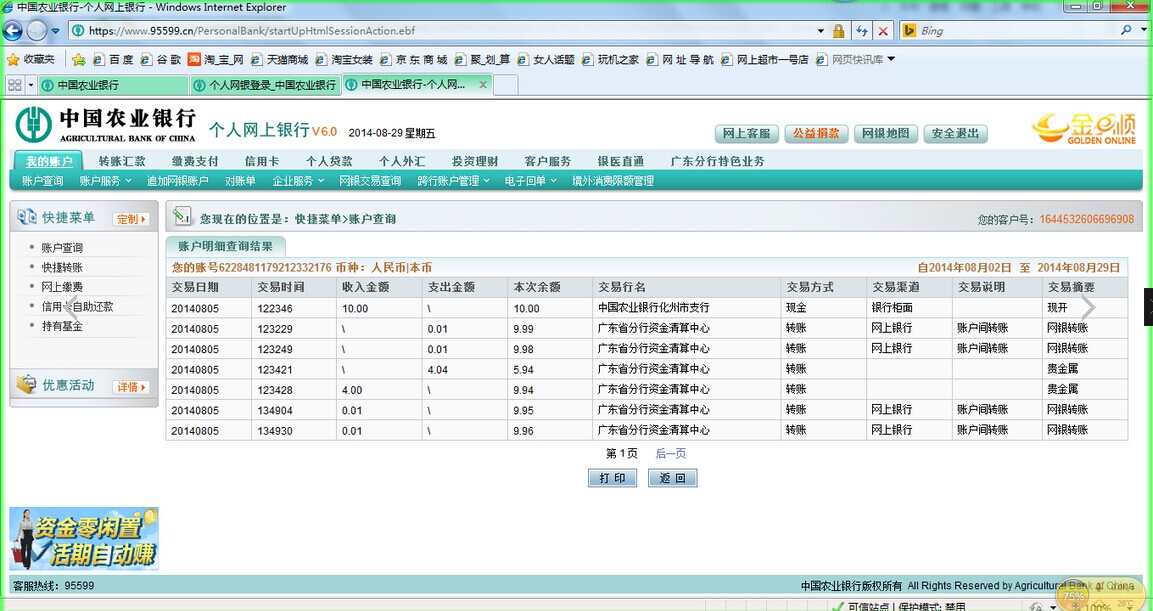
Task: Select the 信用卡 navigation tab
Action: pos(262,162)
